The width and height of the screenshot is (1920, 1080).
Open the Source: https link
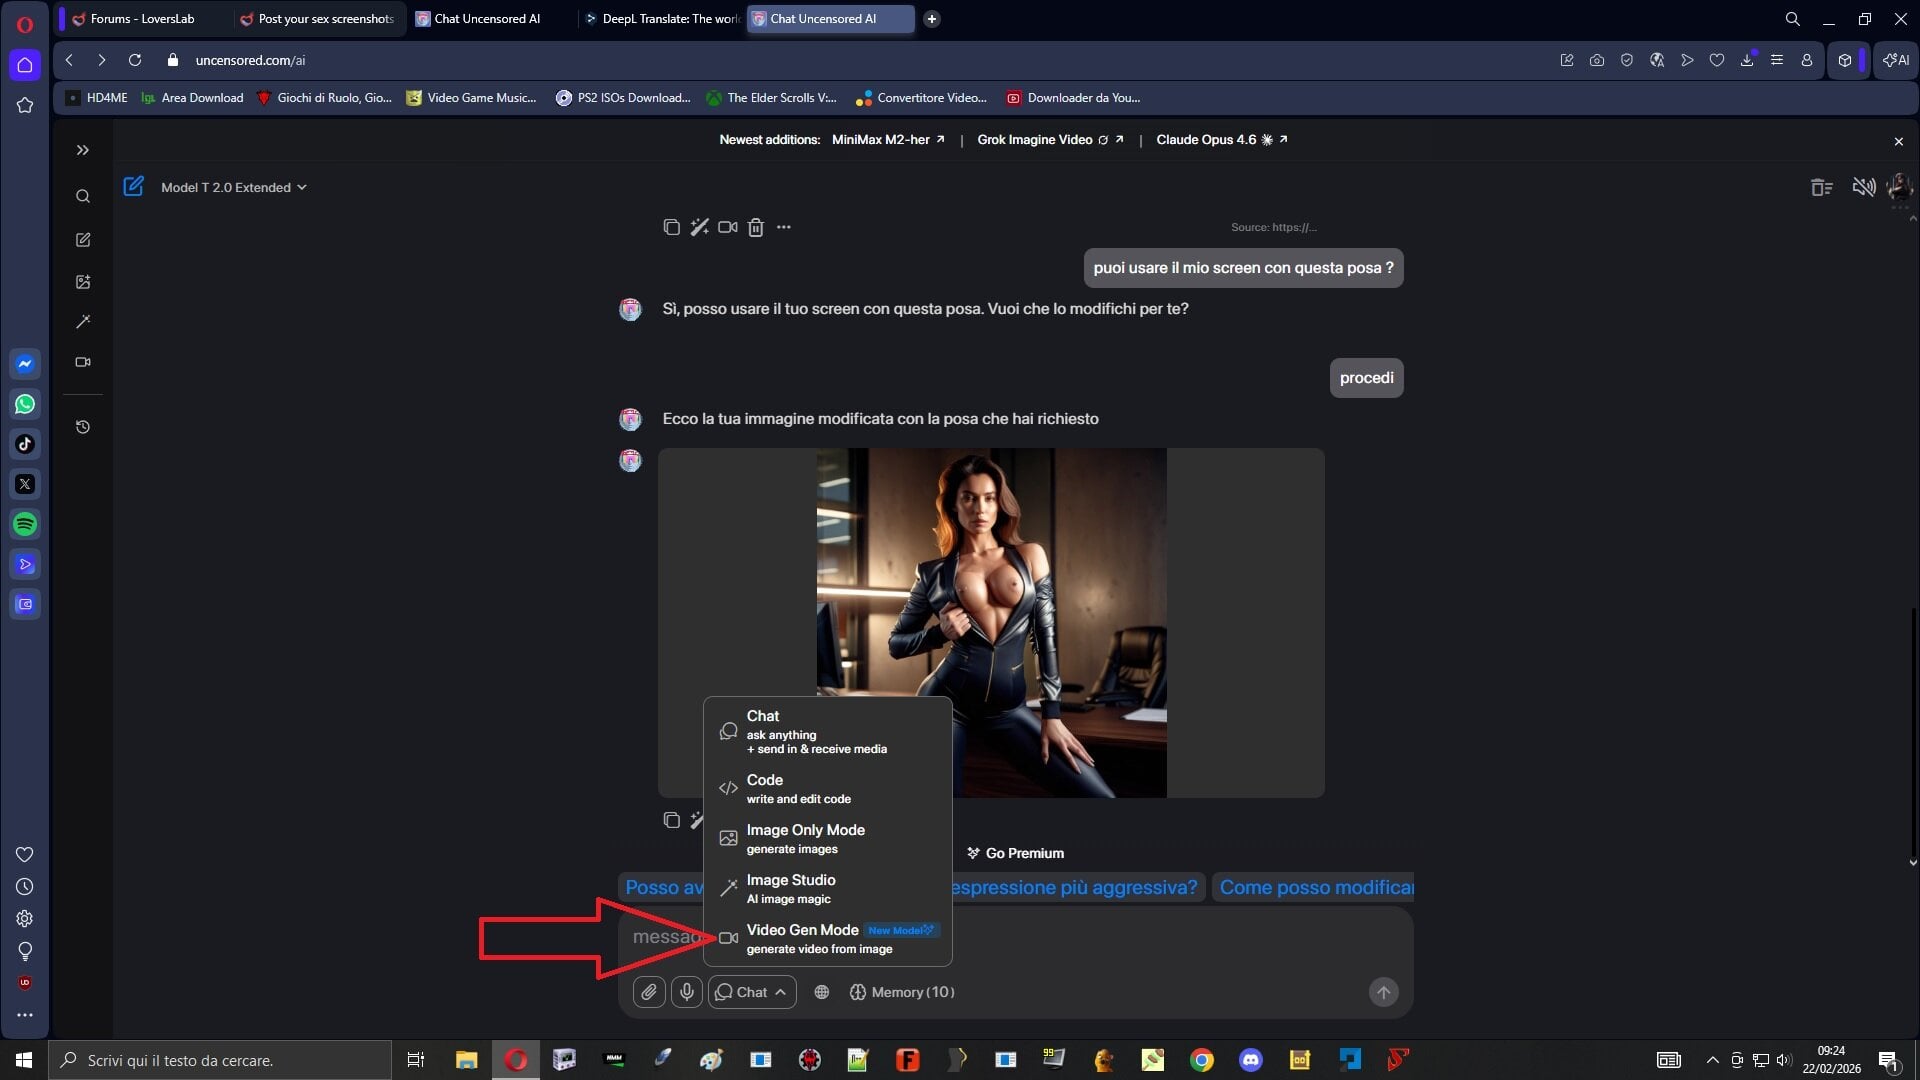1274,227
